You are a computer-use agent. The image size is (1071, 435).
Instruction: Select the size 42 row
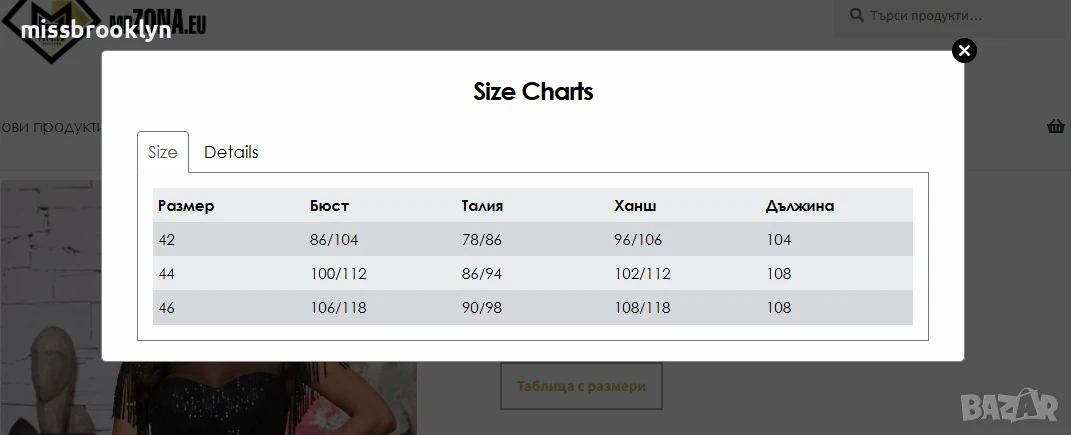[x=533, y=239]
